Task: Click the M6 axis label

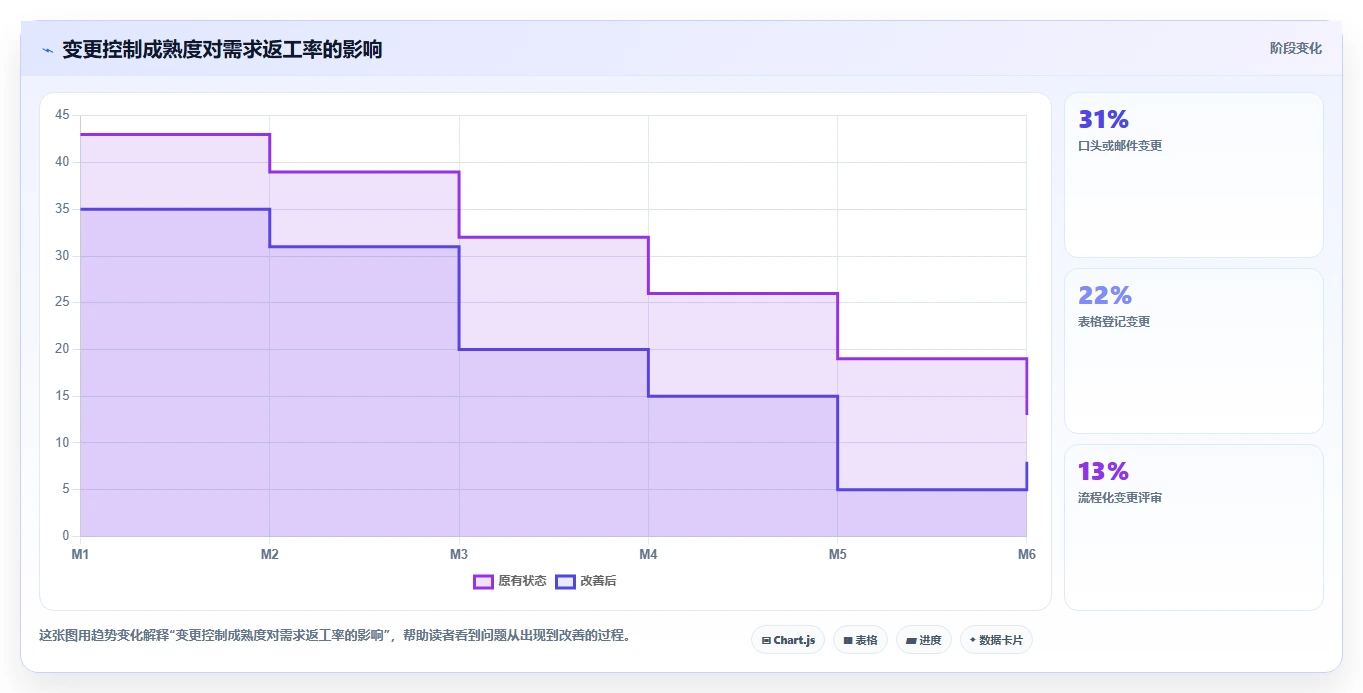Action: click(x=1026, y=554)
